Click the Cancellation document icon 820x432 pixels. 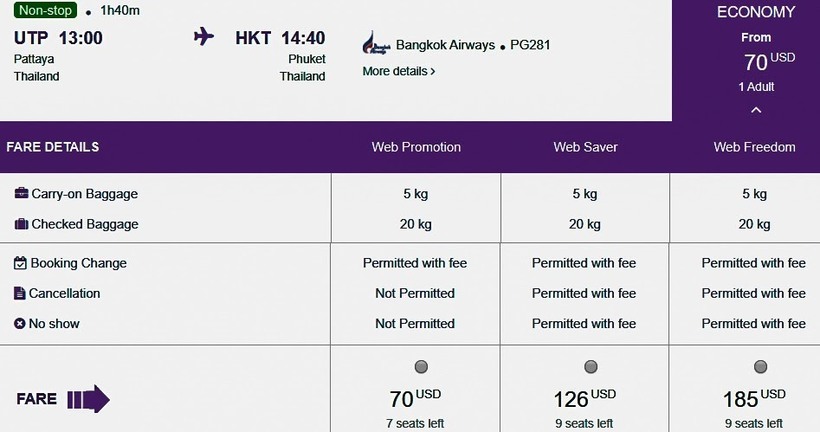pos(20,293)
